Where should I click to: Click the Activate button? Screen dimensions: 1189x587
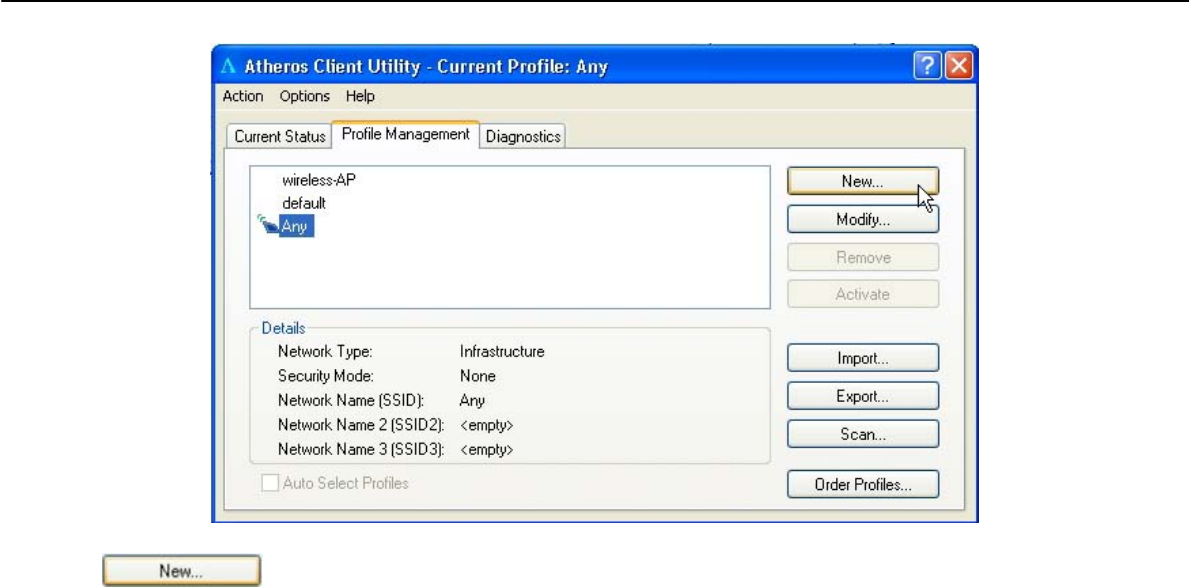(x=863, y=294)
